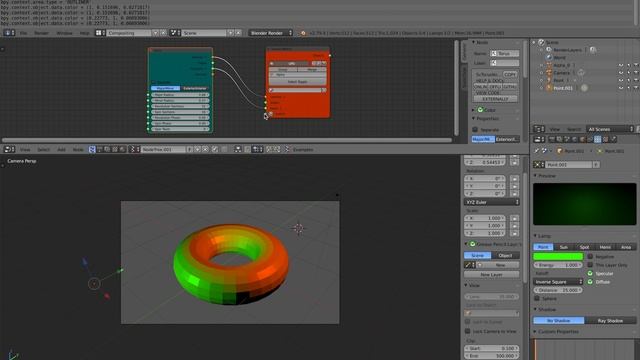Click the scene browse icon

point(175,33)
